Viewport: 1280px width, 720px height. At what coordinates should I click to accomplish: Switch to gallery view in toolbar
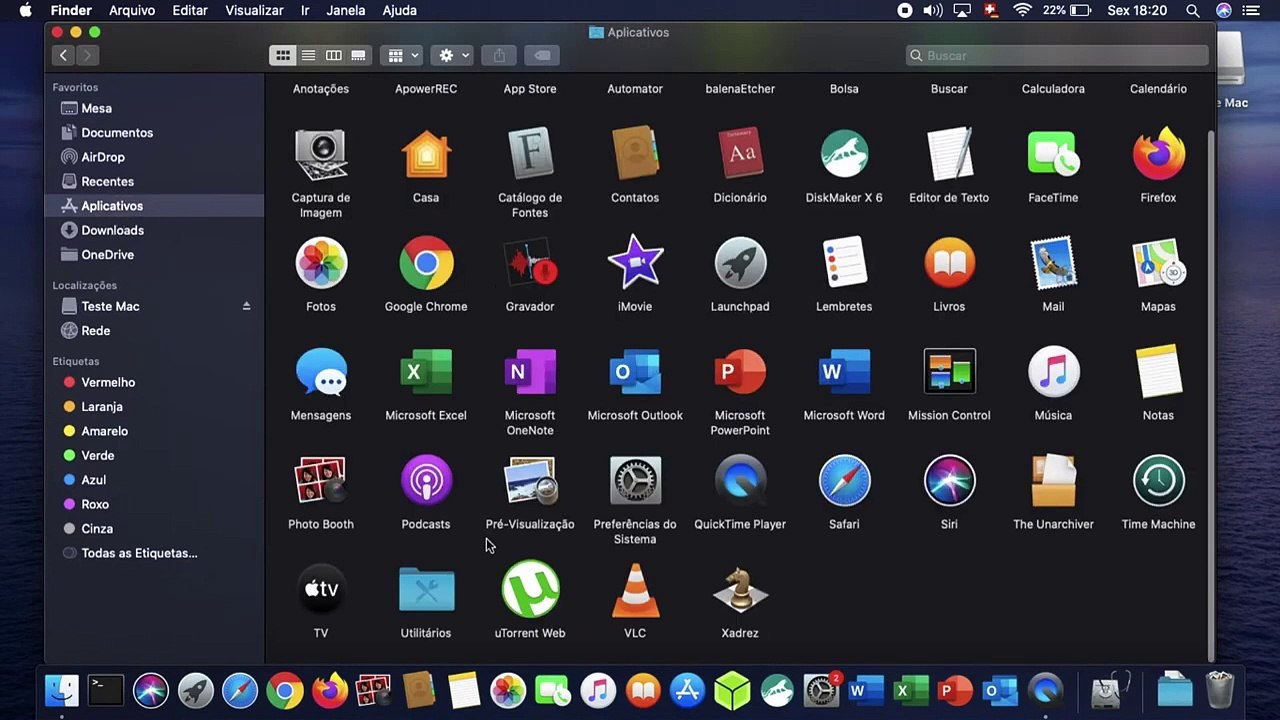click(x=358, y=55)
